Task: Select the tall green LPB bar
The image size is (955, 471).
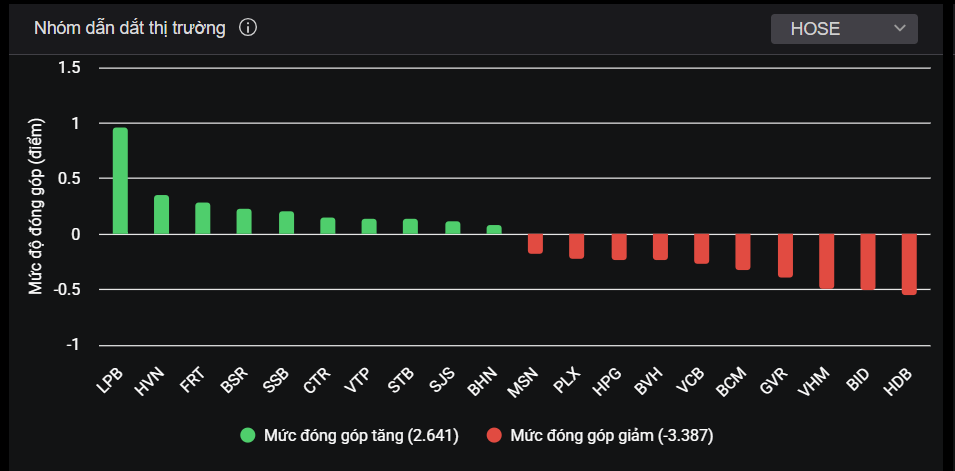Action: 120,181
